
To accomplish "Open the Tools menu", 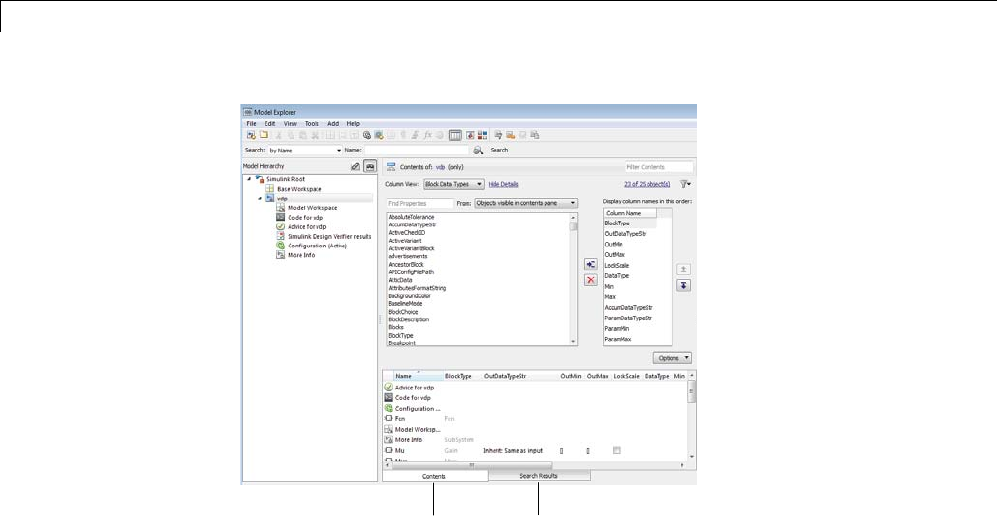I will click(x=312, y=123).
